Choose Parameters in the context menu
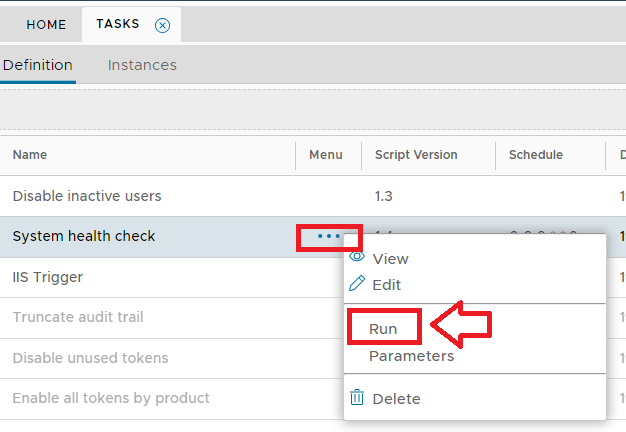Image resolution: width=626 pixels, height=432 pixels. point(411,356)
